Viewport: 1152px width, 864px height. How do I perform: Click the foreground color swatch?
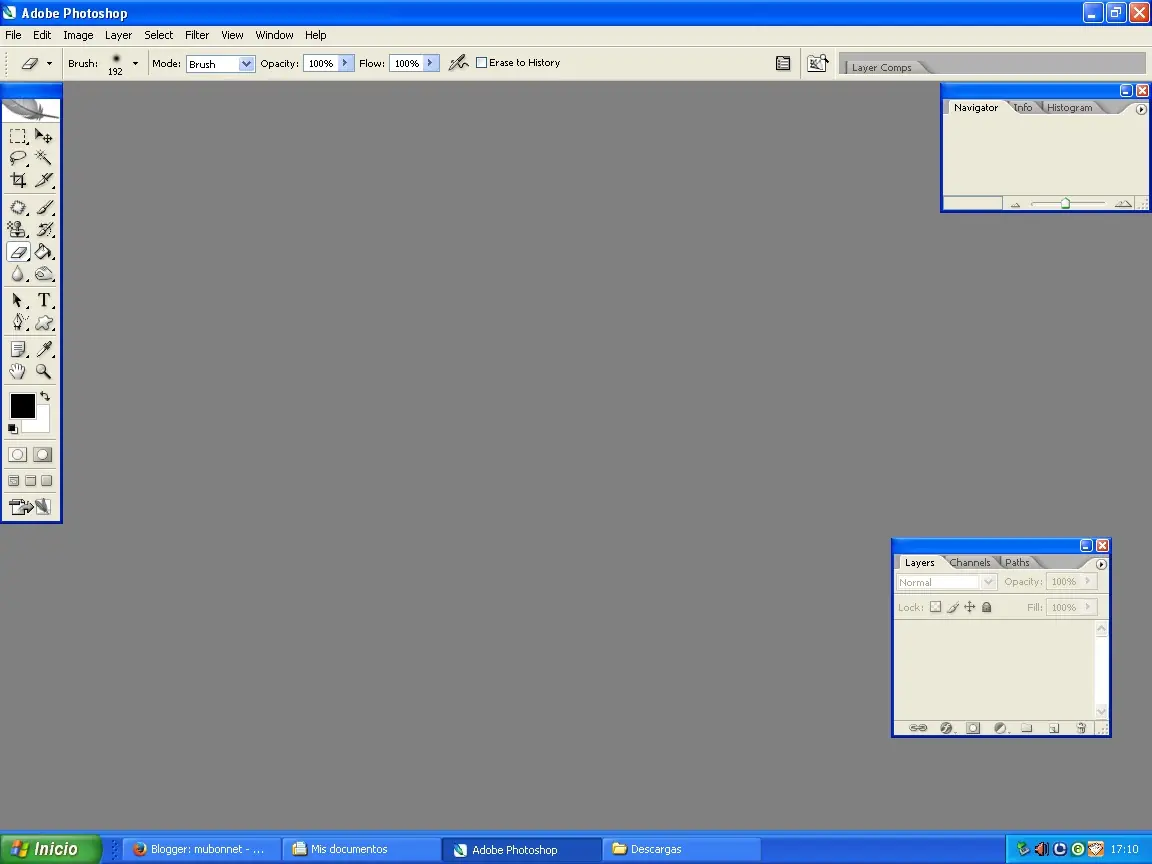[23, 406]
